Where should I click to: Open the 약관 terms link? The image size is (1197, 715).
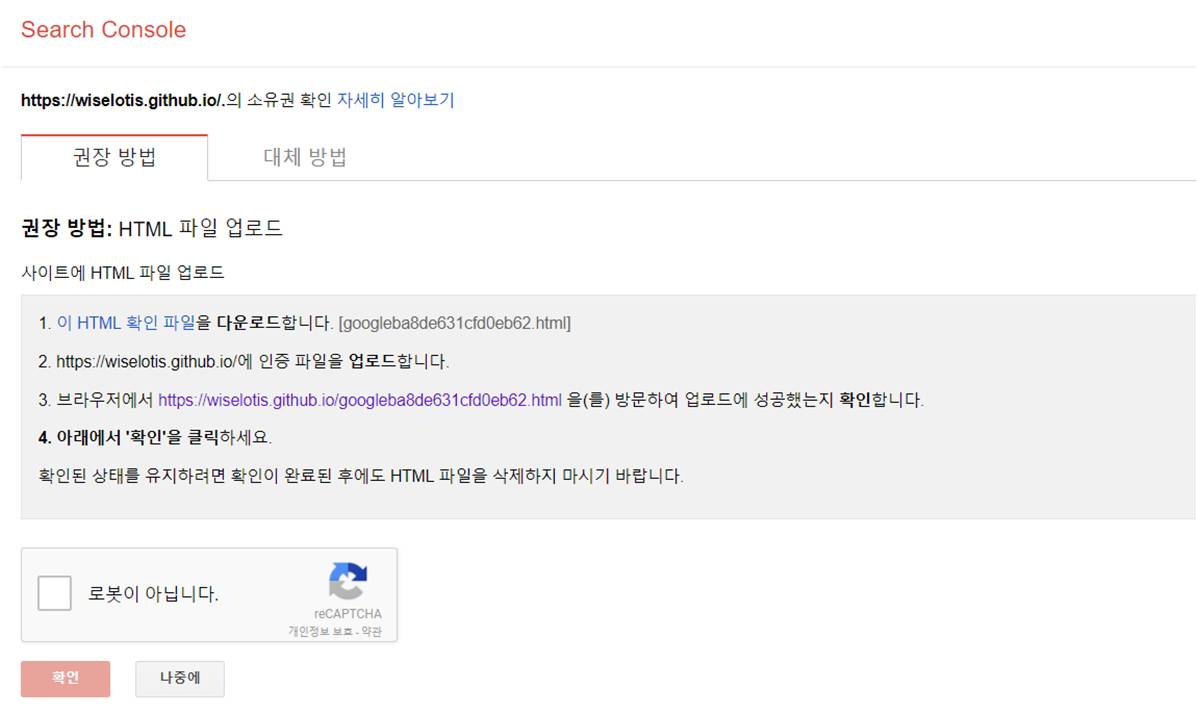(x=371, y=631)
